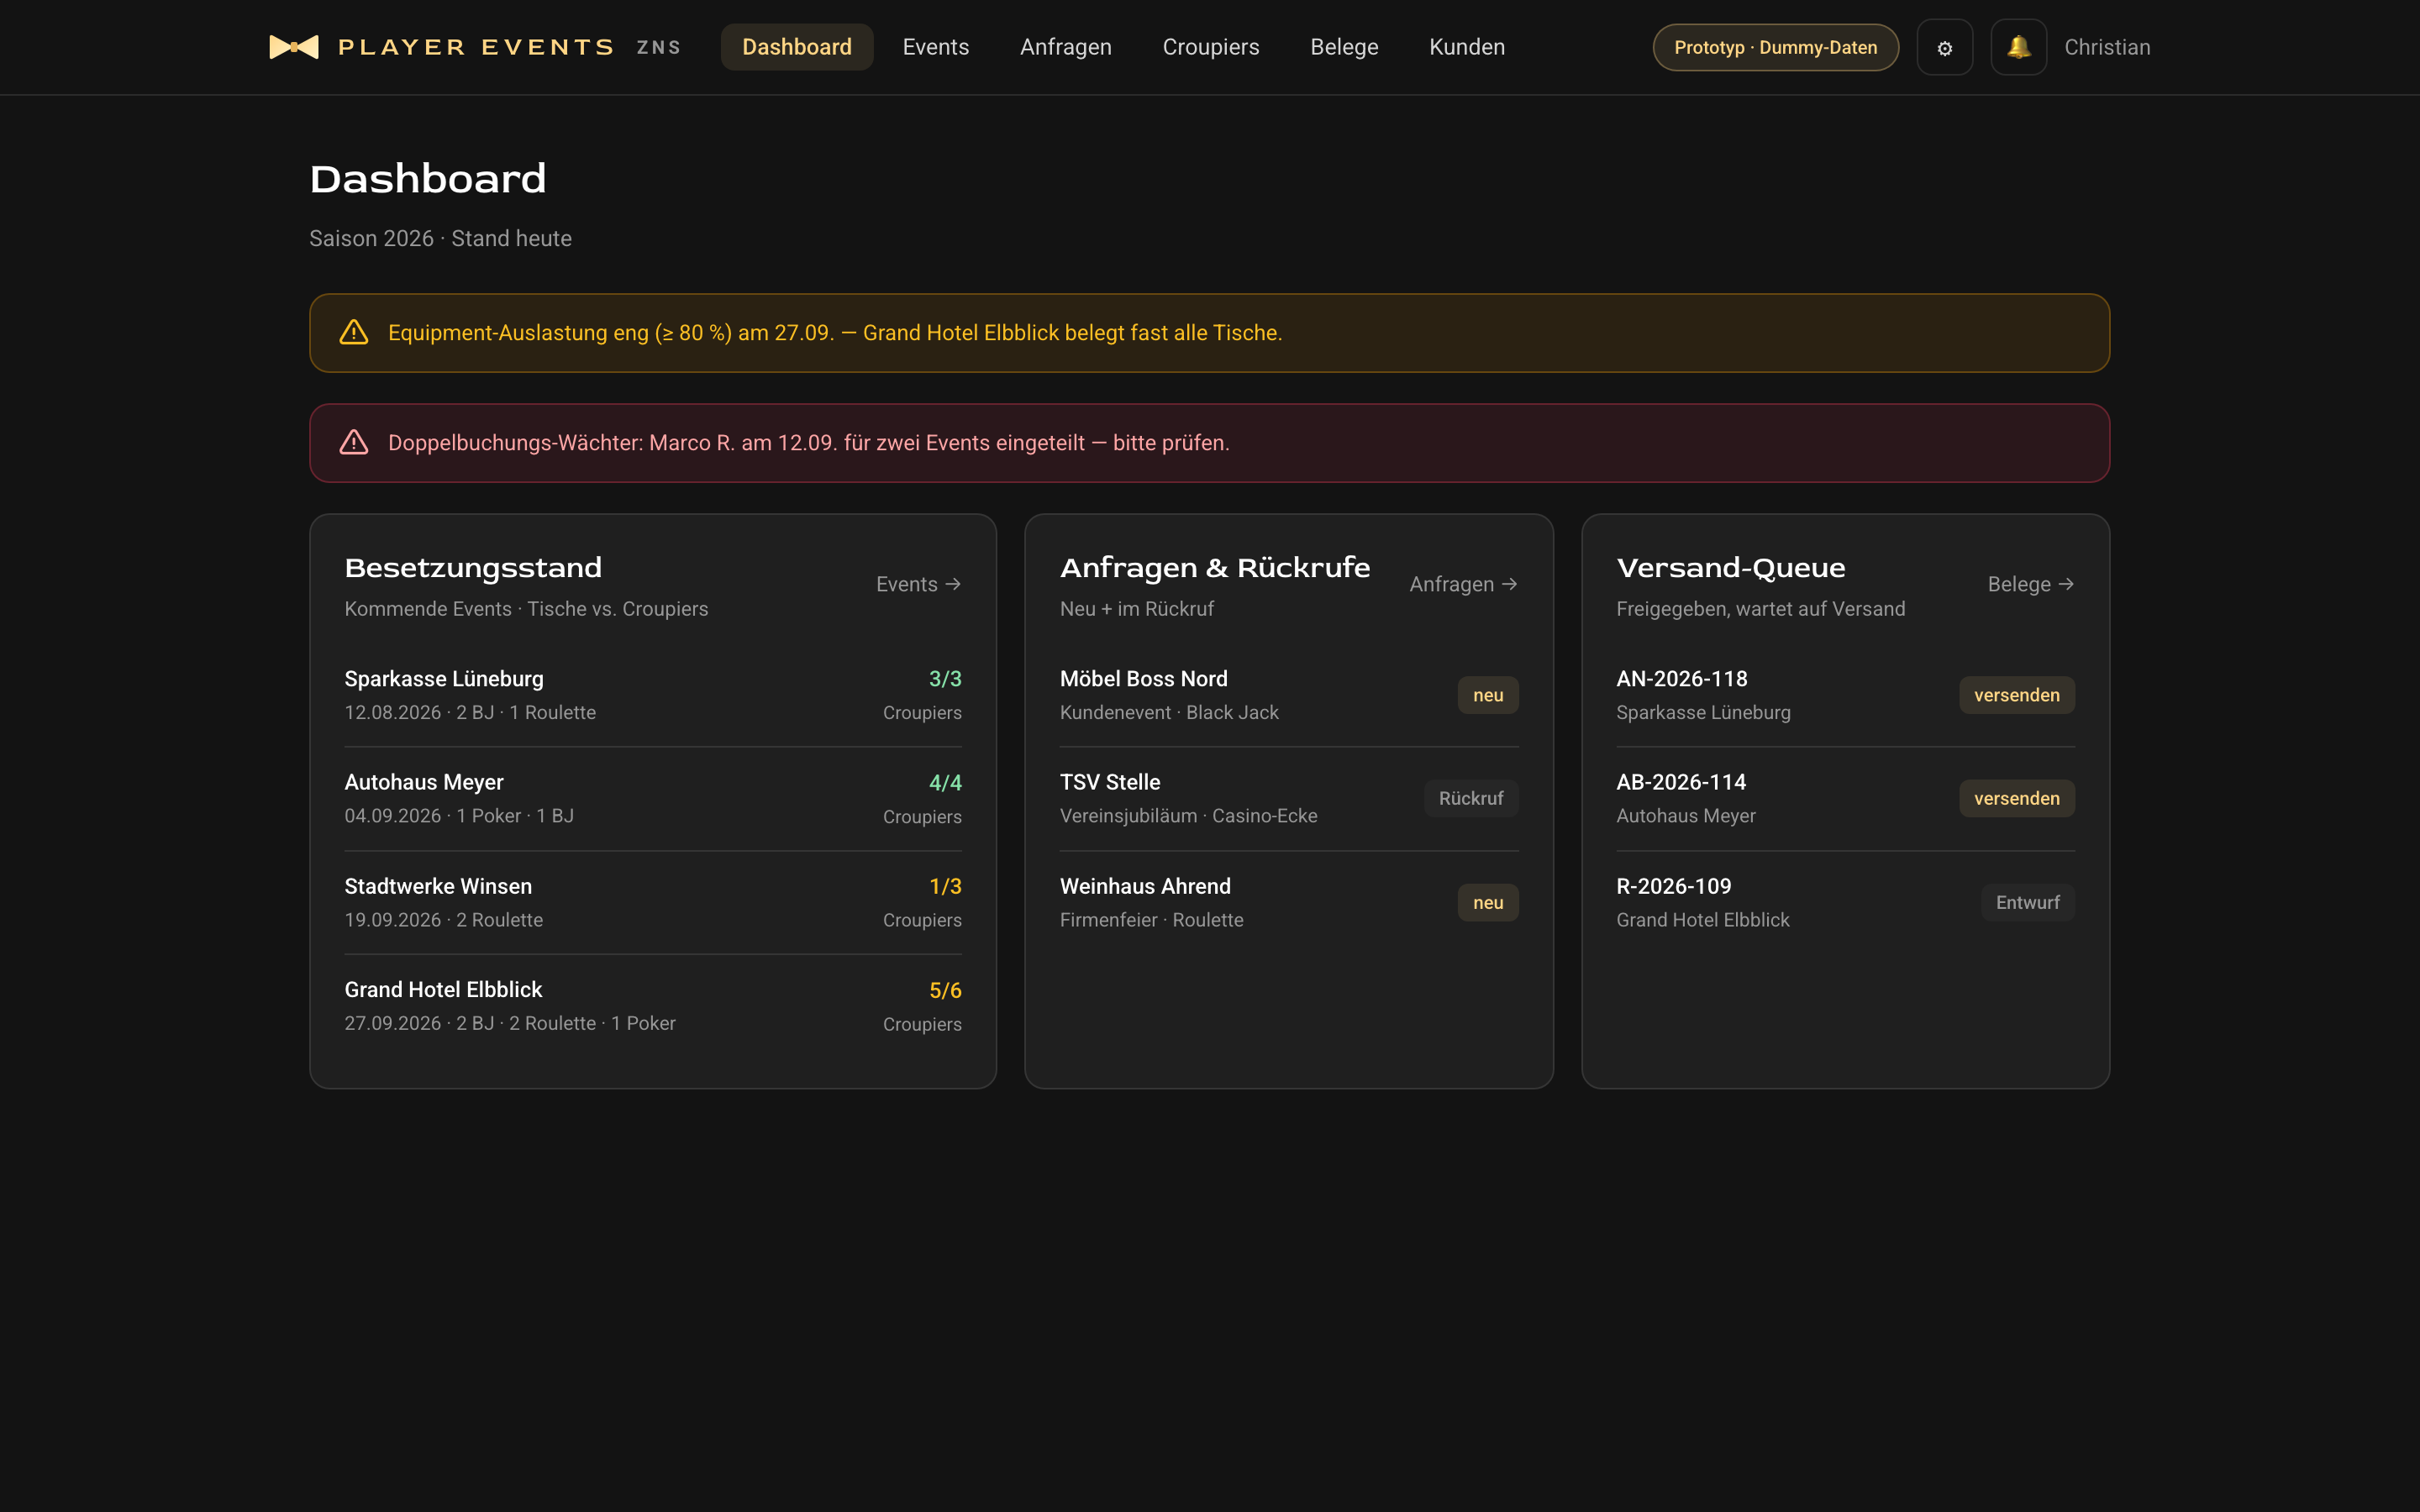Click the Equipment-Auslastung warning message
The height and width of the screenshot is (1512, 2420).
tap(834, 333)
